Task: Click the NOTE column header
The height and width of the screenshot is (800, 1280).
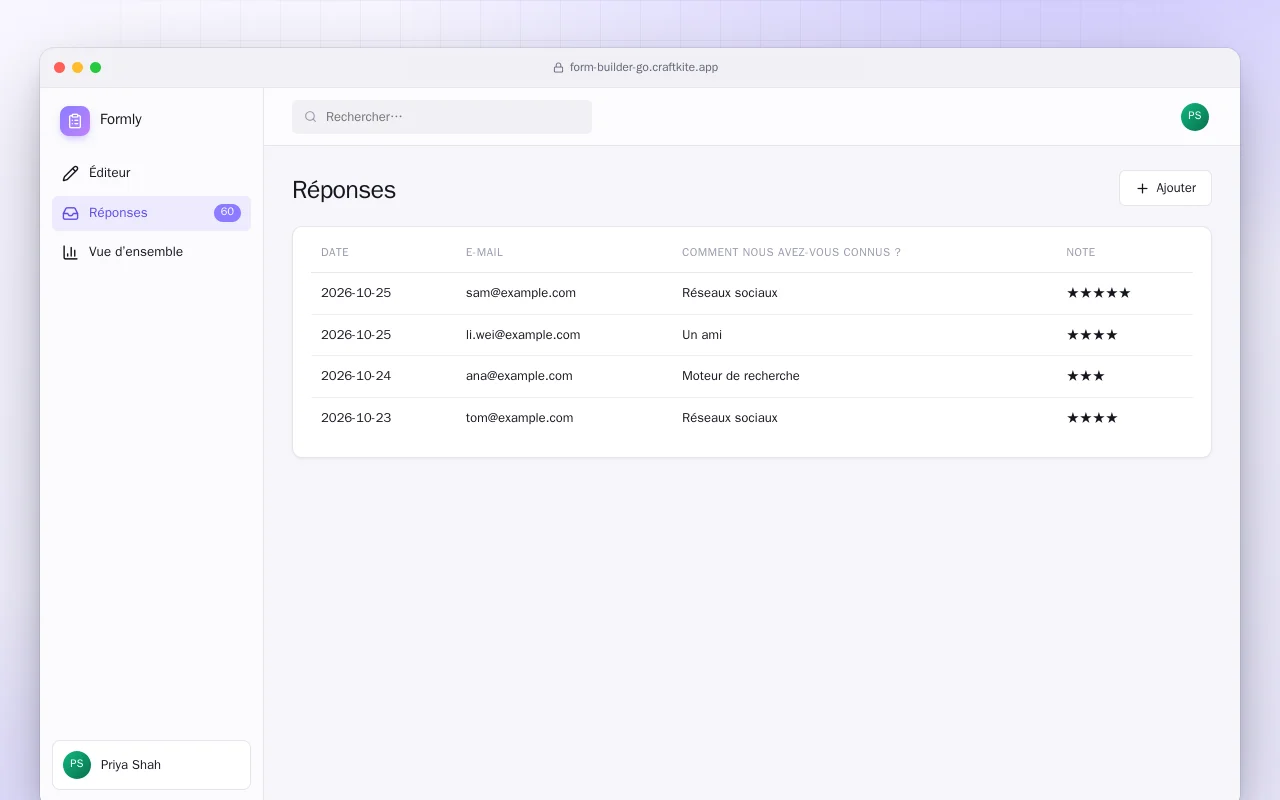Action: (x=1081, y=253)
